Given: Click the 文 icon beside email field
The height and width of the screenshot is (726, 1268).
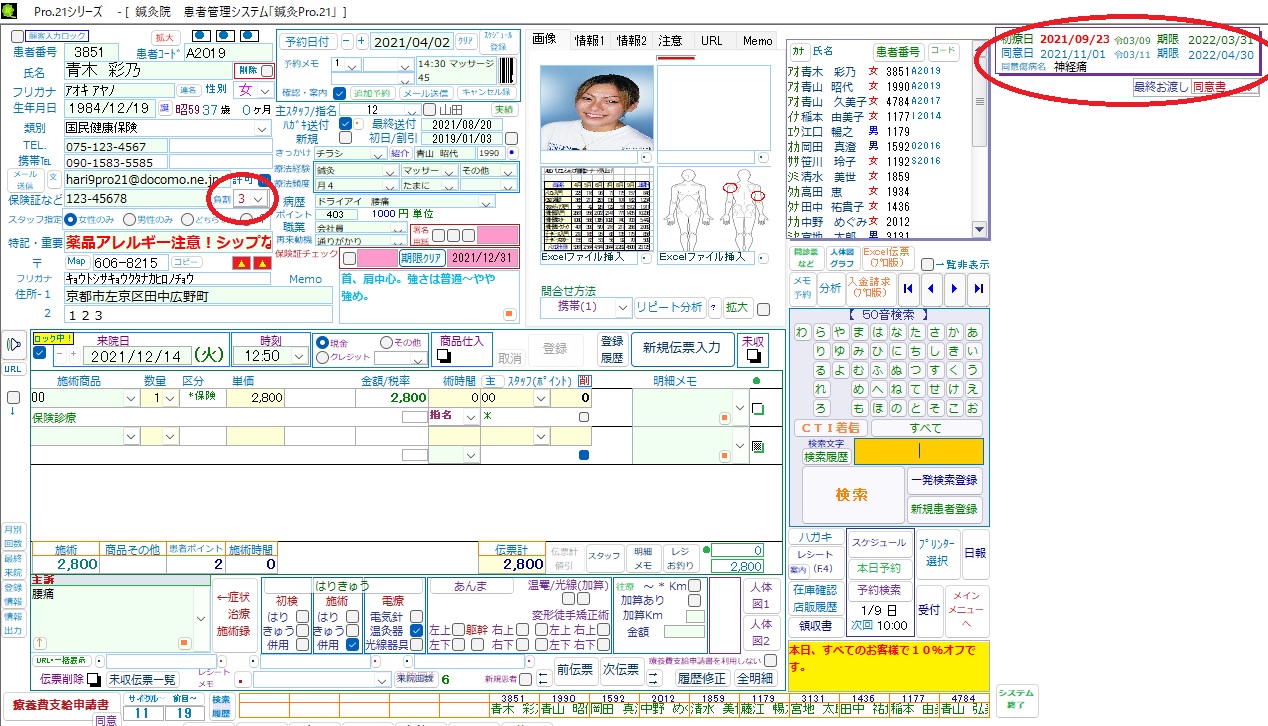Looking at the screenshot, I should [54, 179].
